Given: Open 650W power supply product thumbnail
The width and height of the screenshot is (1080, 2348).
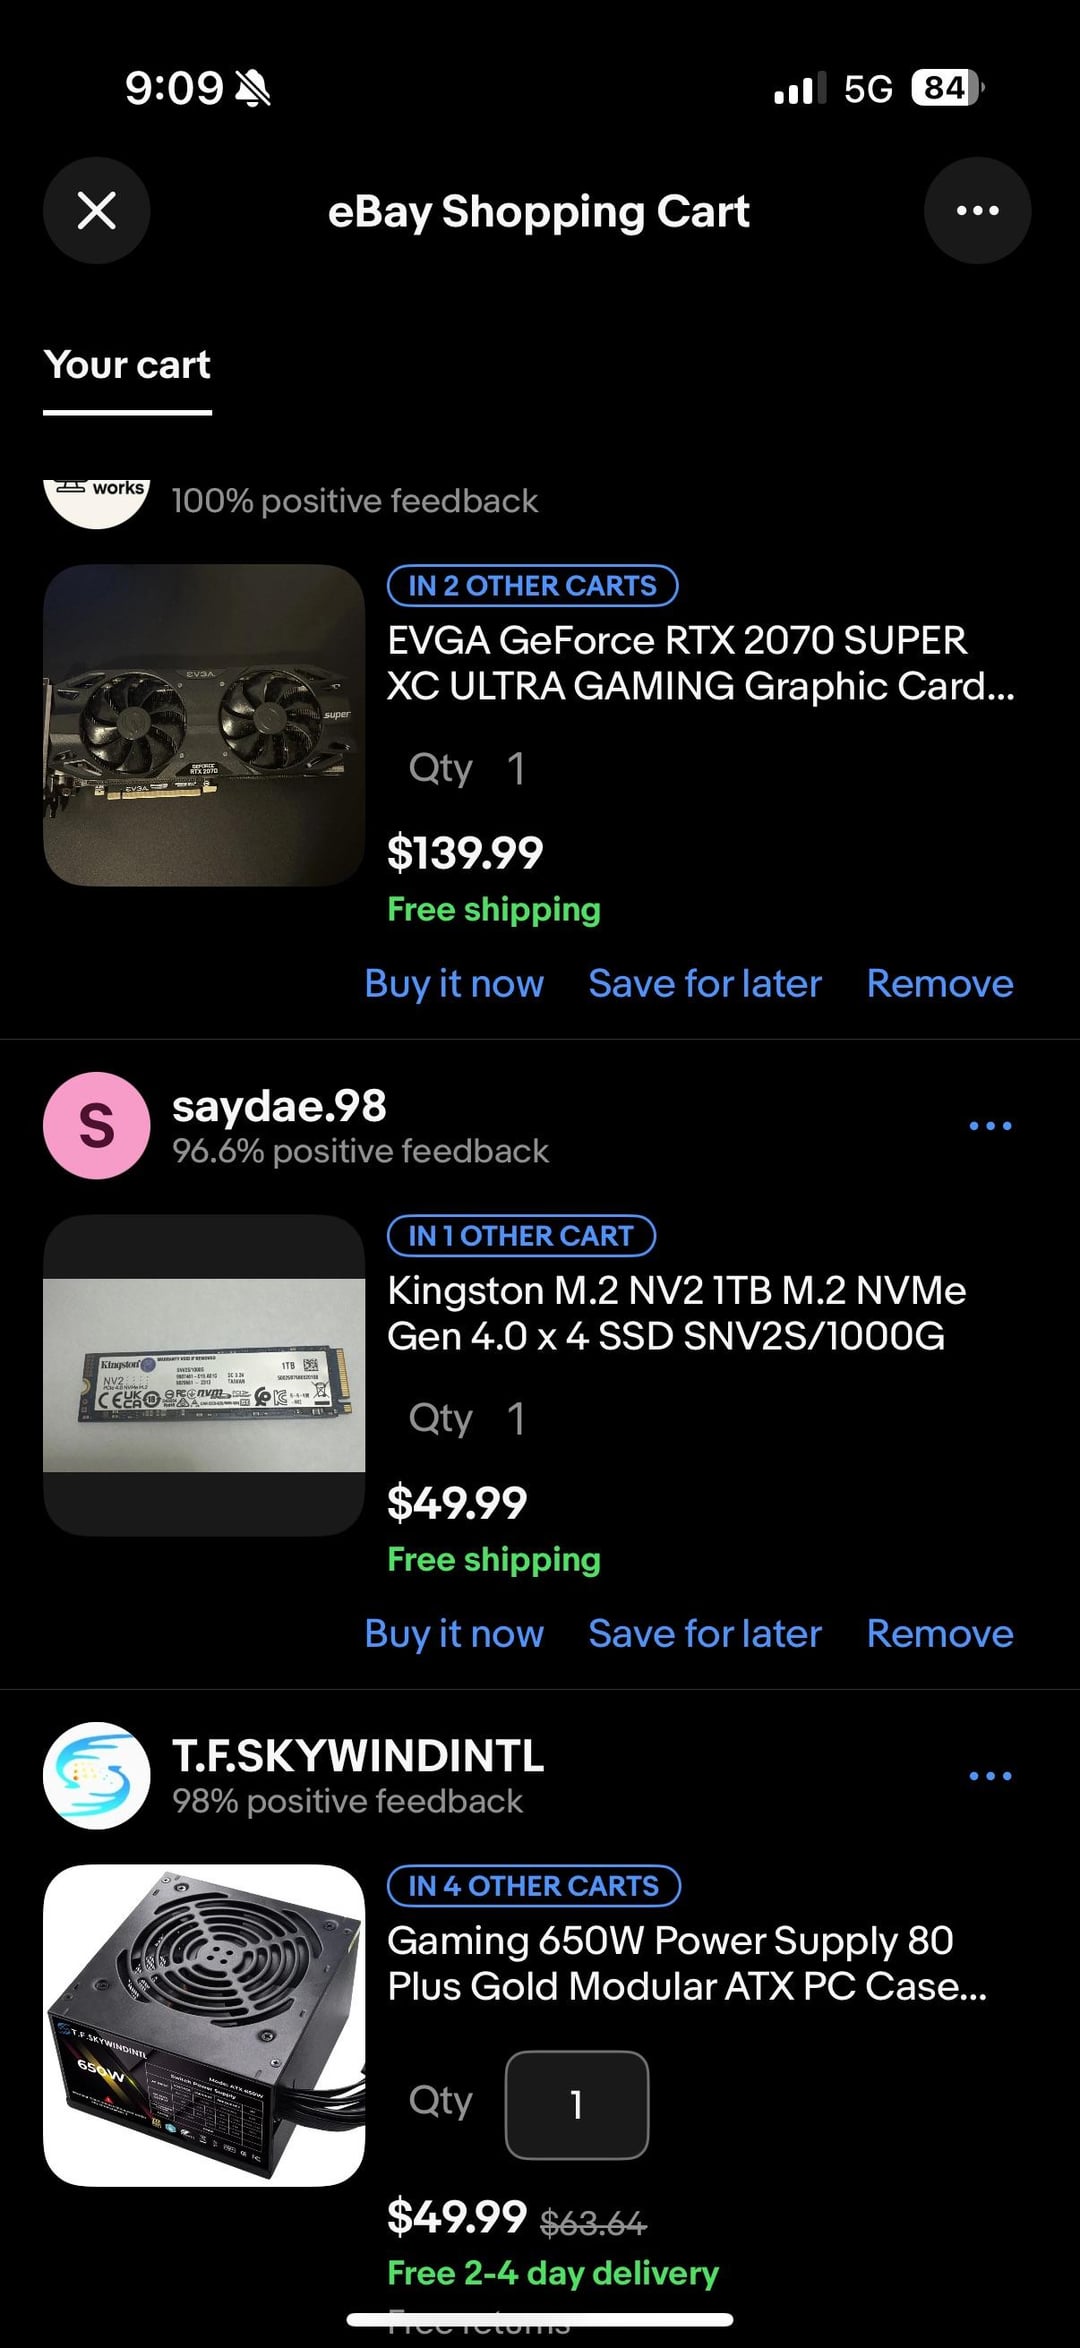Looking at the screenshot, I should click(204, 2025).
